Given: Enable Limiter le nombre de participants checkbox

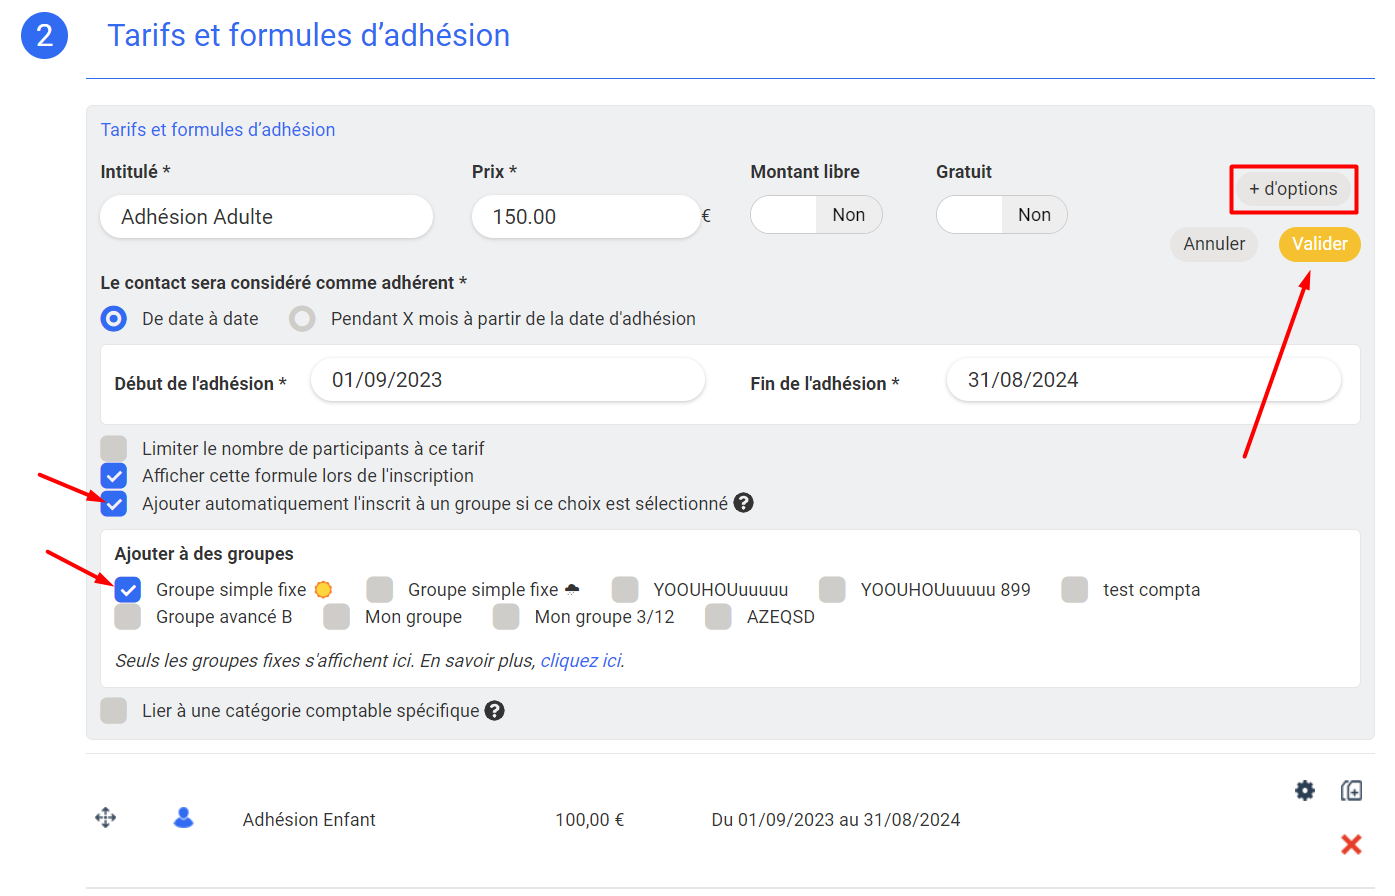Looking at the screenshot, I should point(114,449).
